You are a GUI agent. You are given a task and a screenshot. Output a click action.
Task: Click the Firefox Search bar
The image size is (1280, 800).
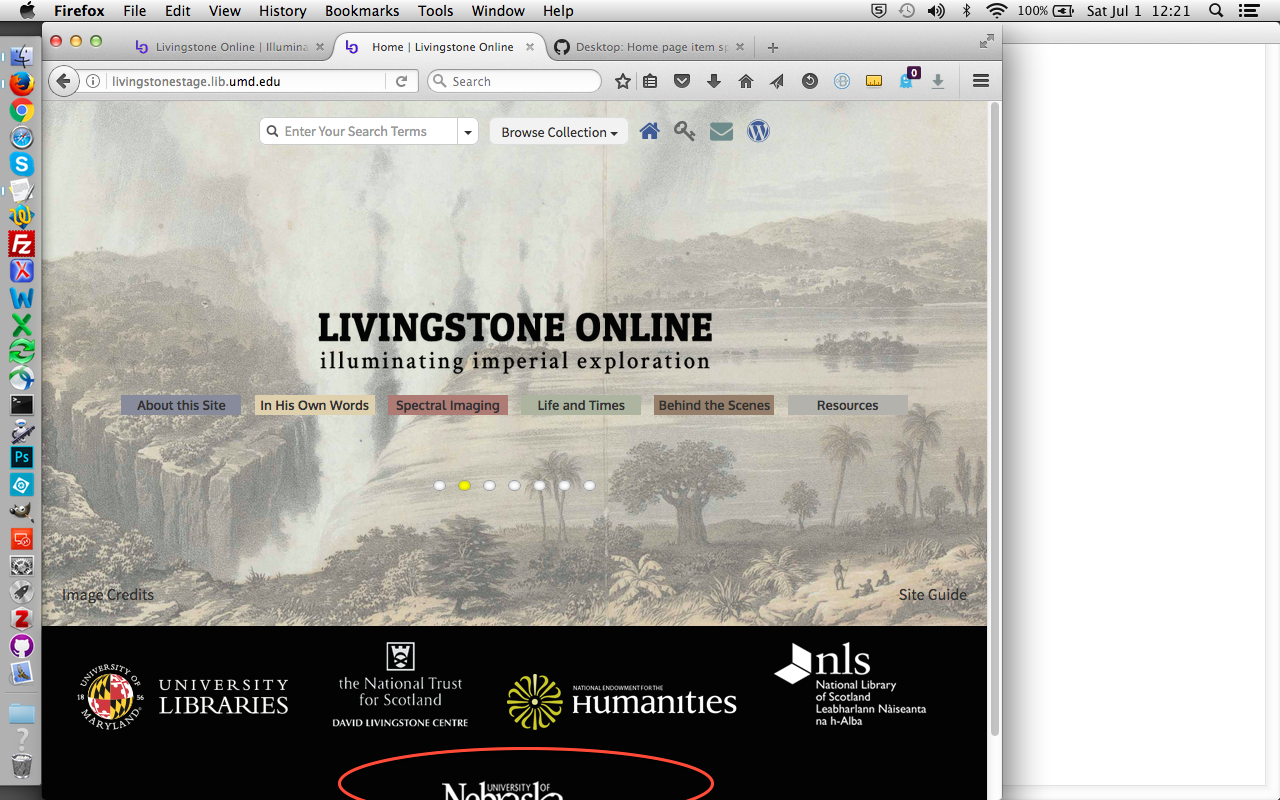coord(514,82)
